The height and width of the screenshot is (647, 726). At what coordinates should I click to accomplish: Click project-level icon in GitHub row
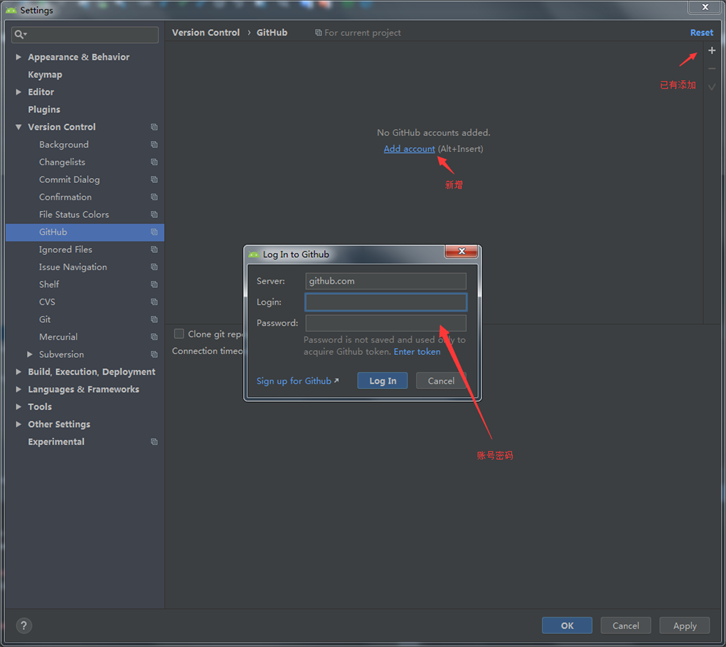[154, 232]
